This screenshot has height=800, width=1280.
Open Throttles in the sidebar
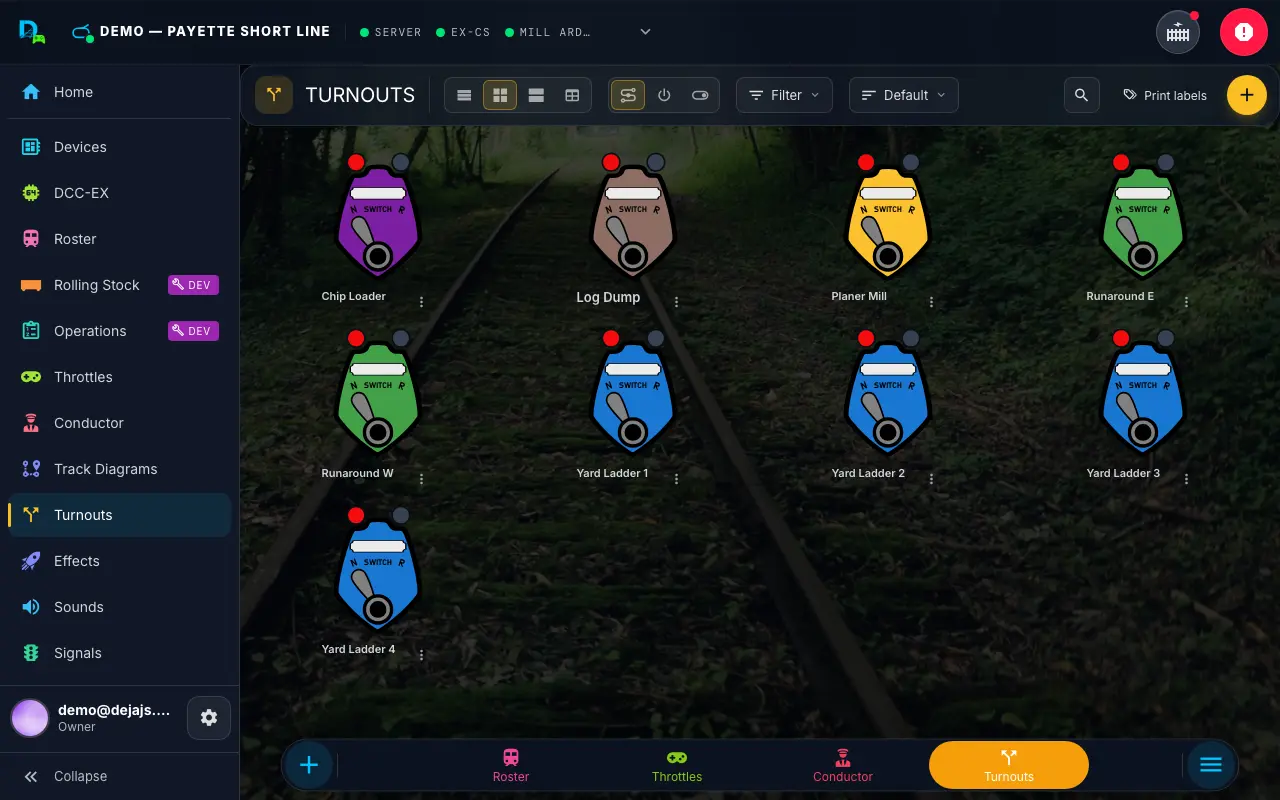coord(120,377)
